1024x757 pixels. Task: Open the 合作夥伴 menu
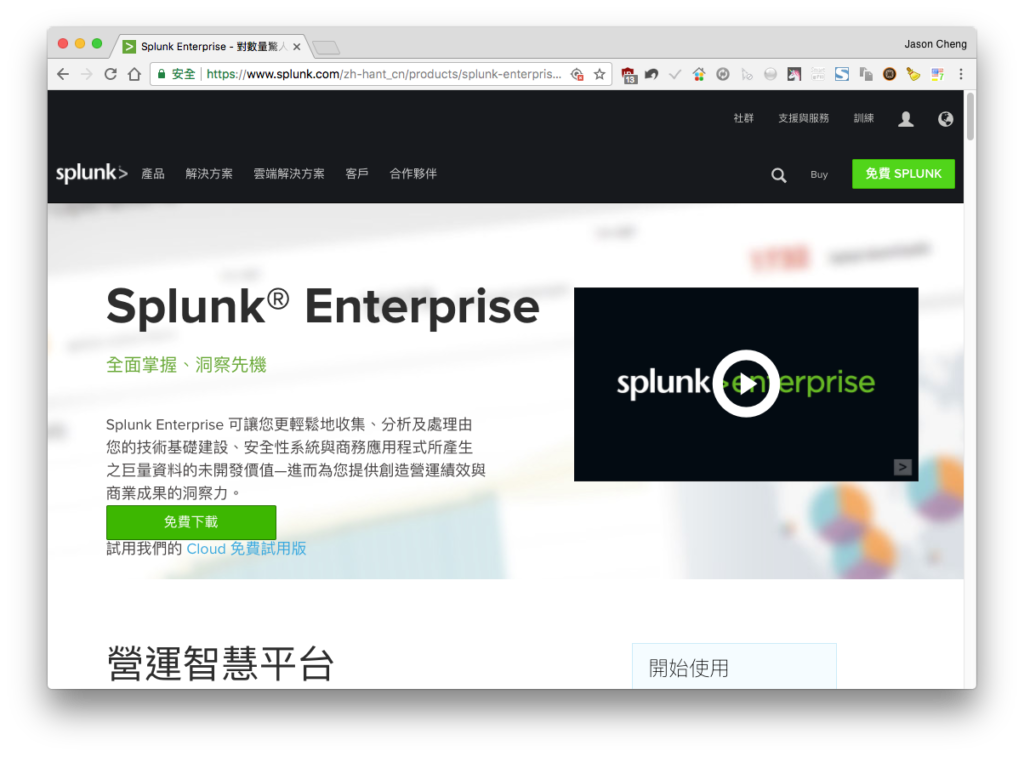[413, 174]
